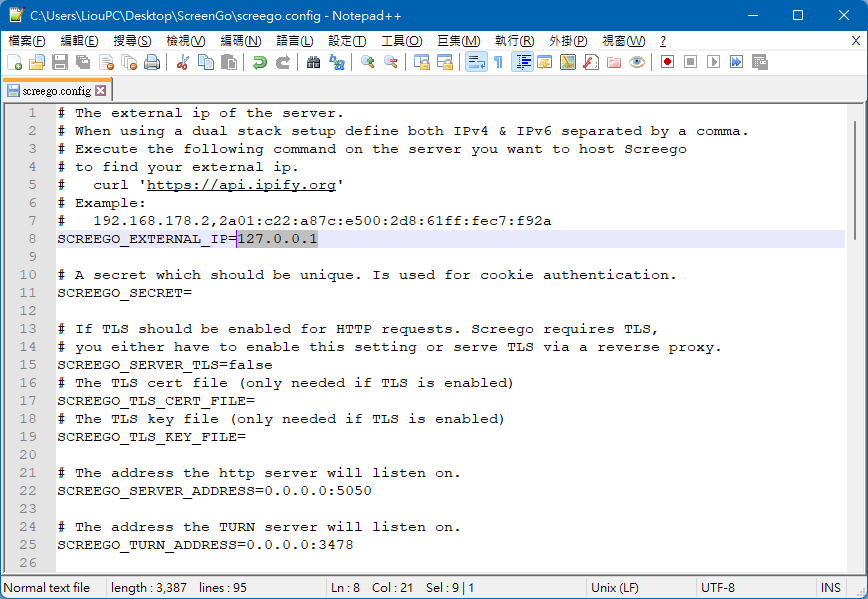Screen dimensions: 868x599
Task: Start macro recording with red dot
Action: coord(668,62)
